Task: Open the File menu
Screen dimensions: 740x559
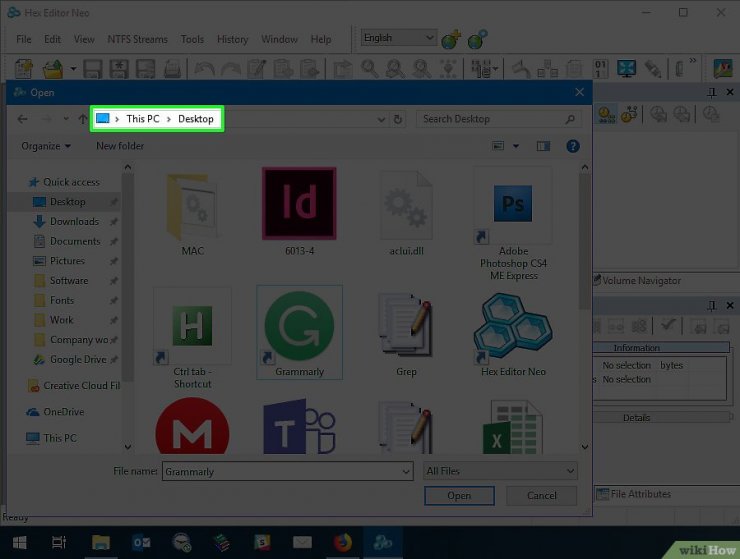Action: pyautogui.click(x=24, y=39)
